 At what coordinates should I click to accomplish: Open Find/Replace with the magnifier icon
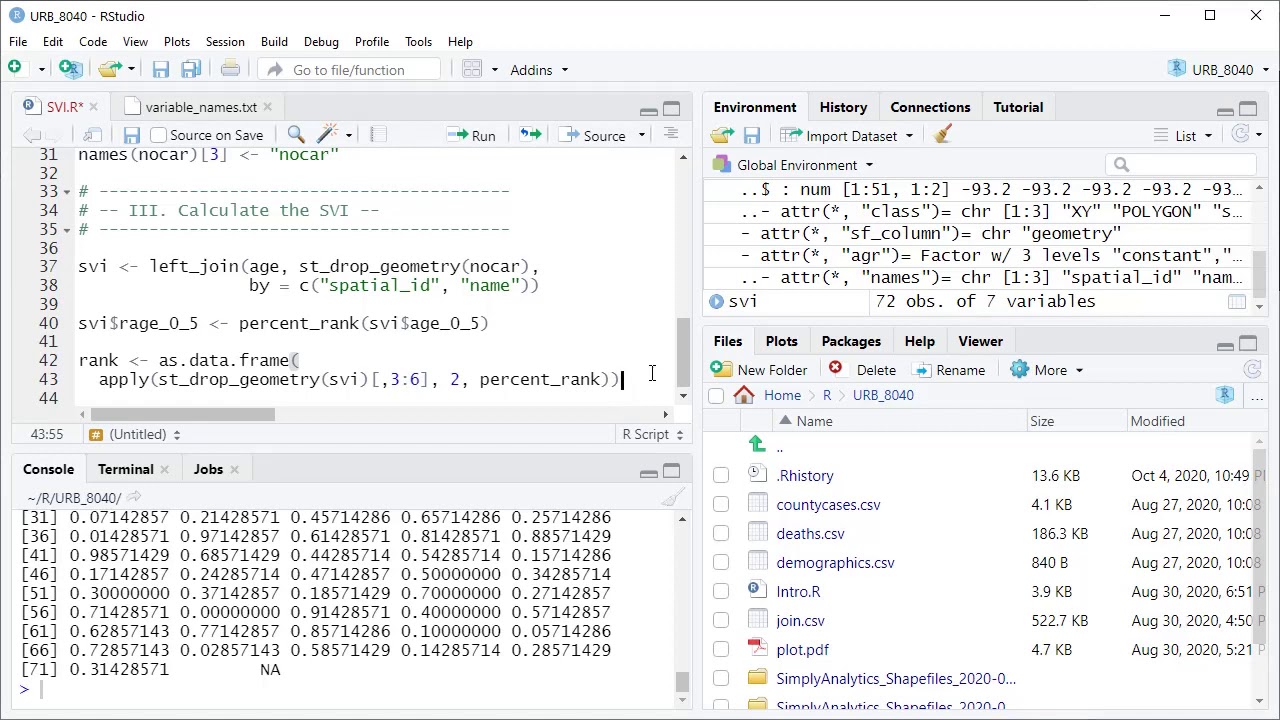(x=296, y=135)
